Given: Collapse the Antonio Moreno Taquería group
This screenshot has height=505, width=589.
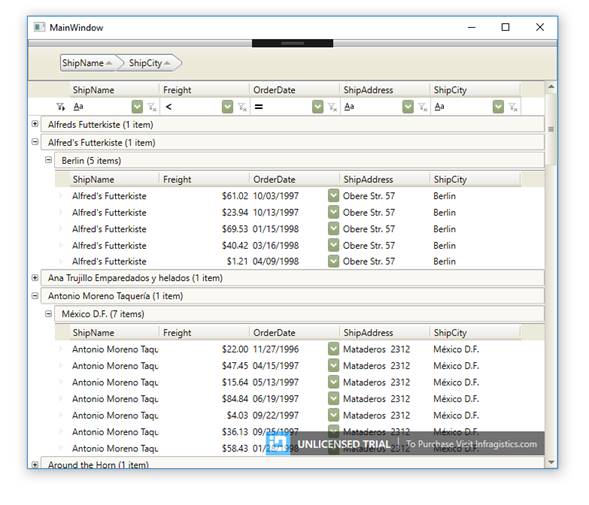Looking at the screenshot, I should (x=35, y=296).
